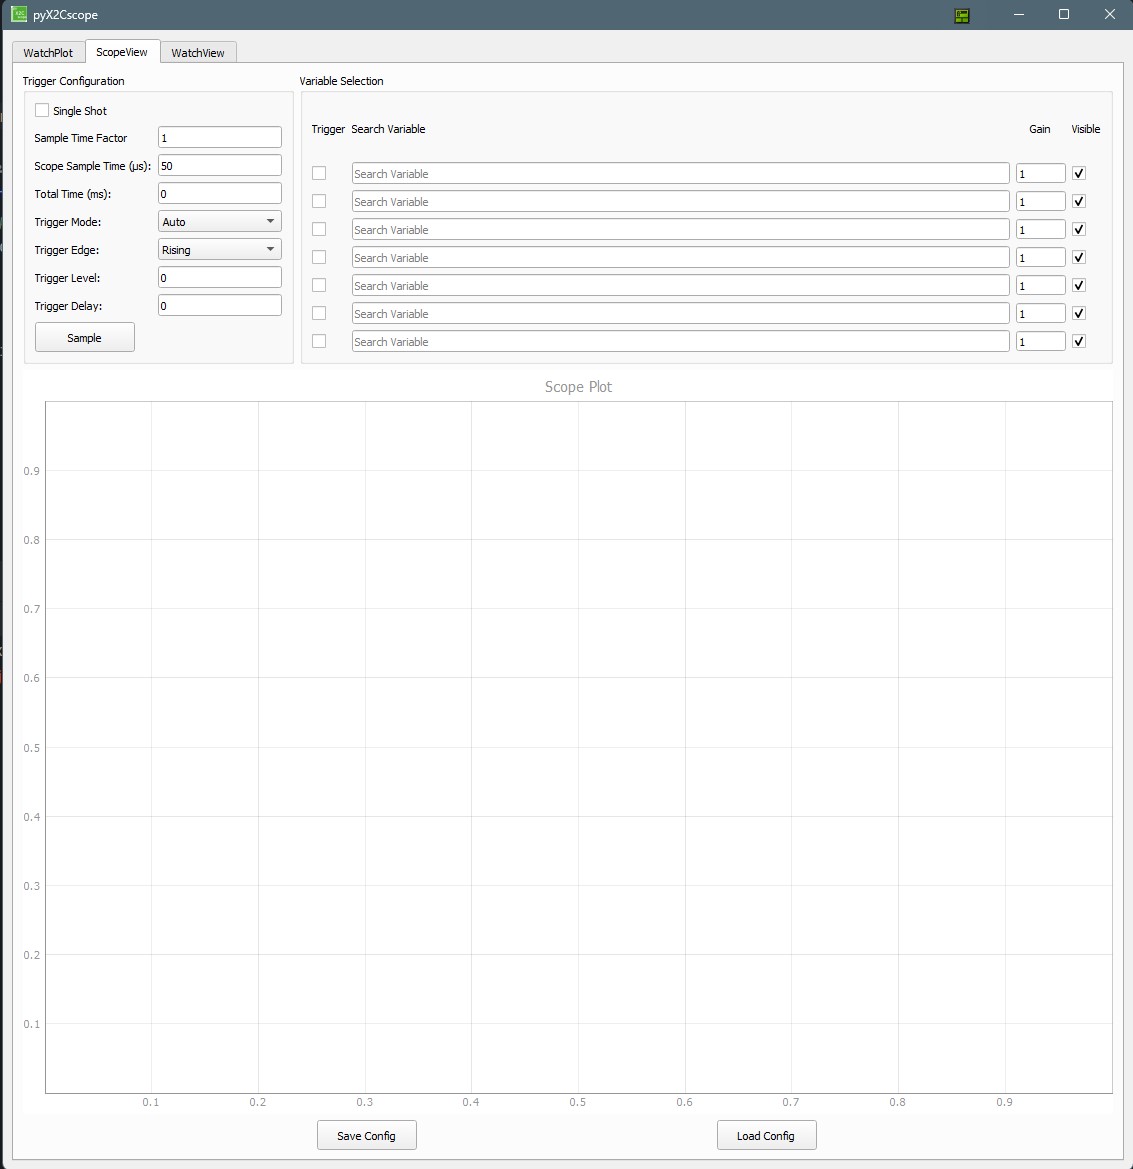This screenshot has width=1133, height=1169.
Task: Click the pyX2Cscope app icon in title bar
Action: pos(19,14)
